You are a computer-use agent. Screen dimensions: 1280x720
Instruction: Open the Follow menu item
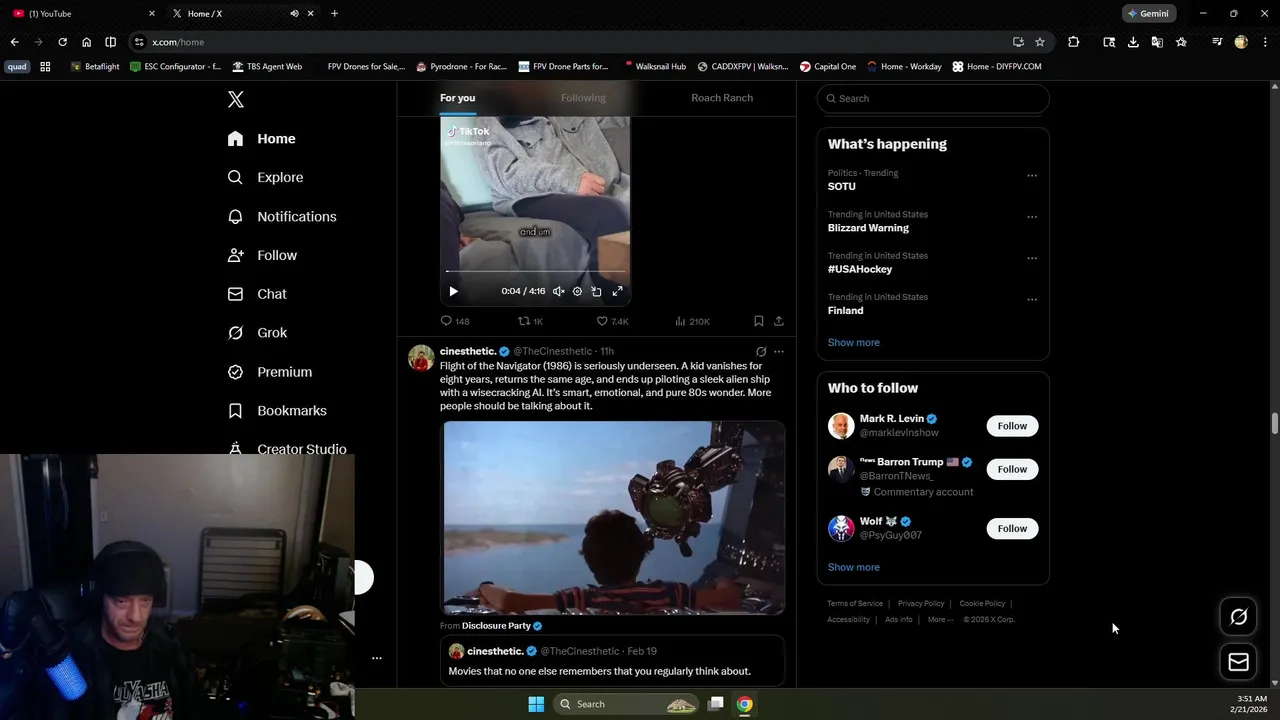pyautogui.click(x=263, y=255)
